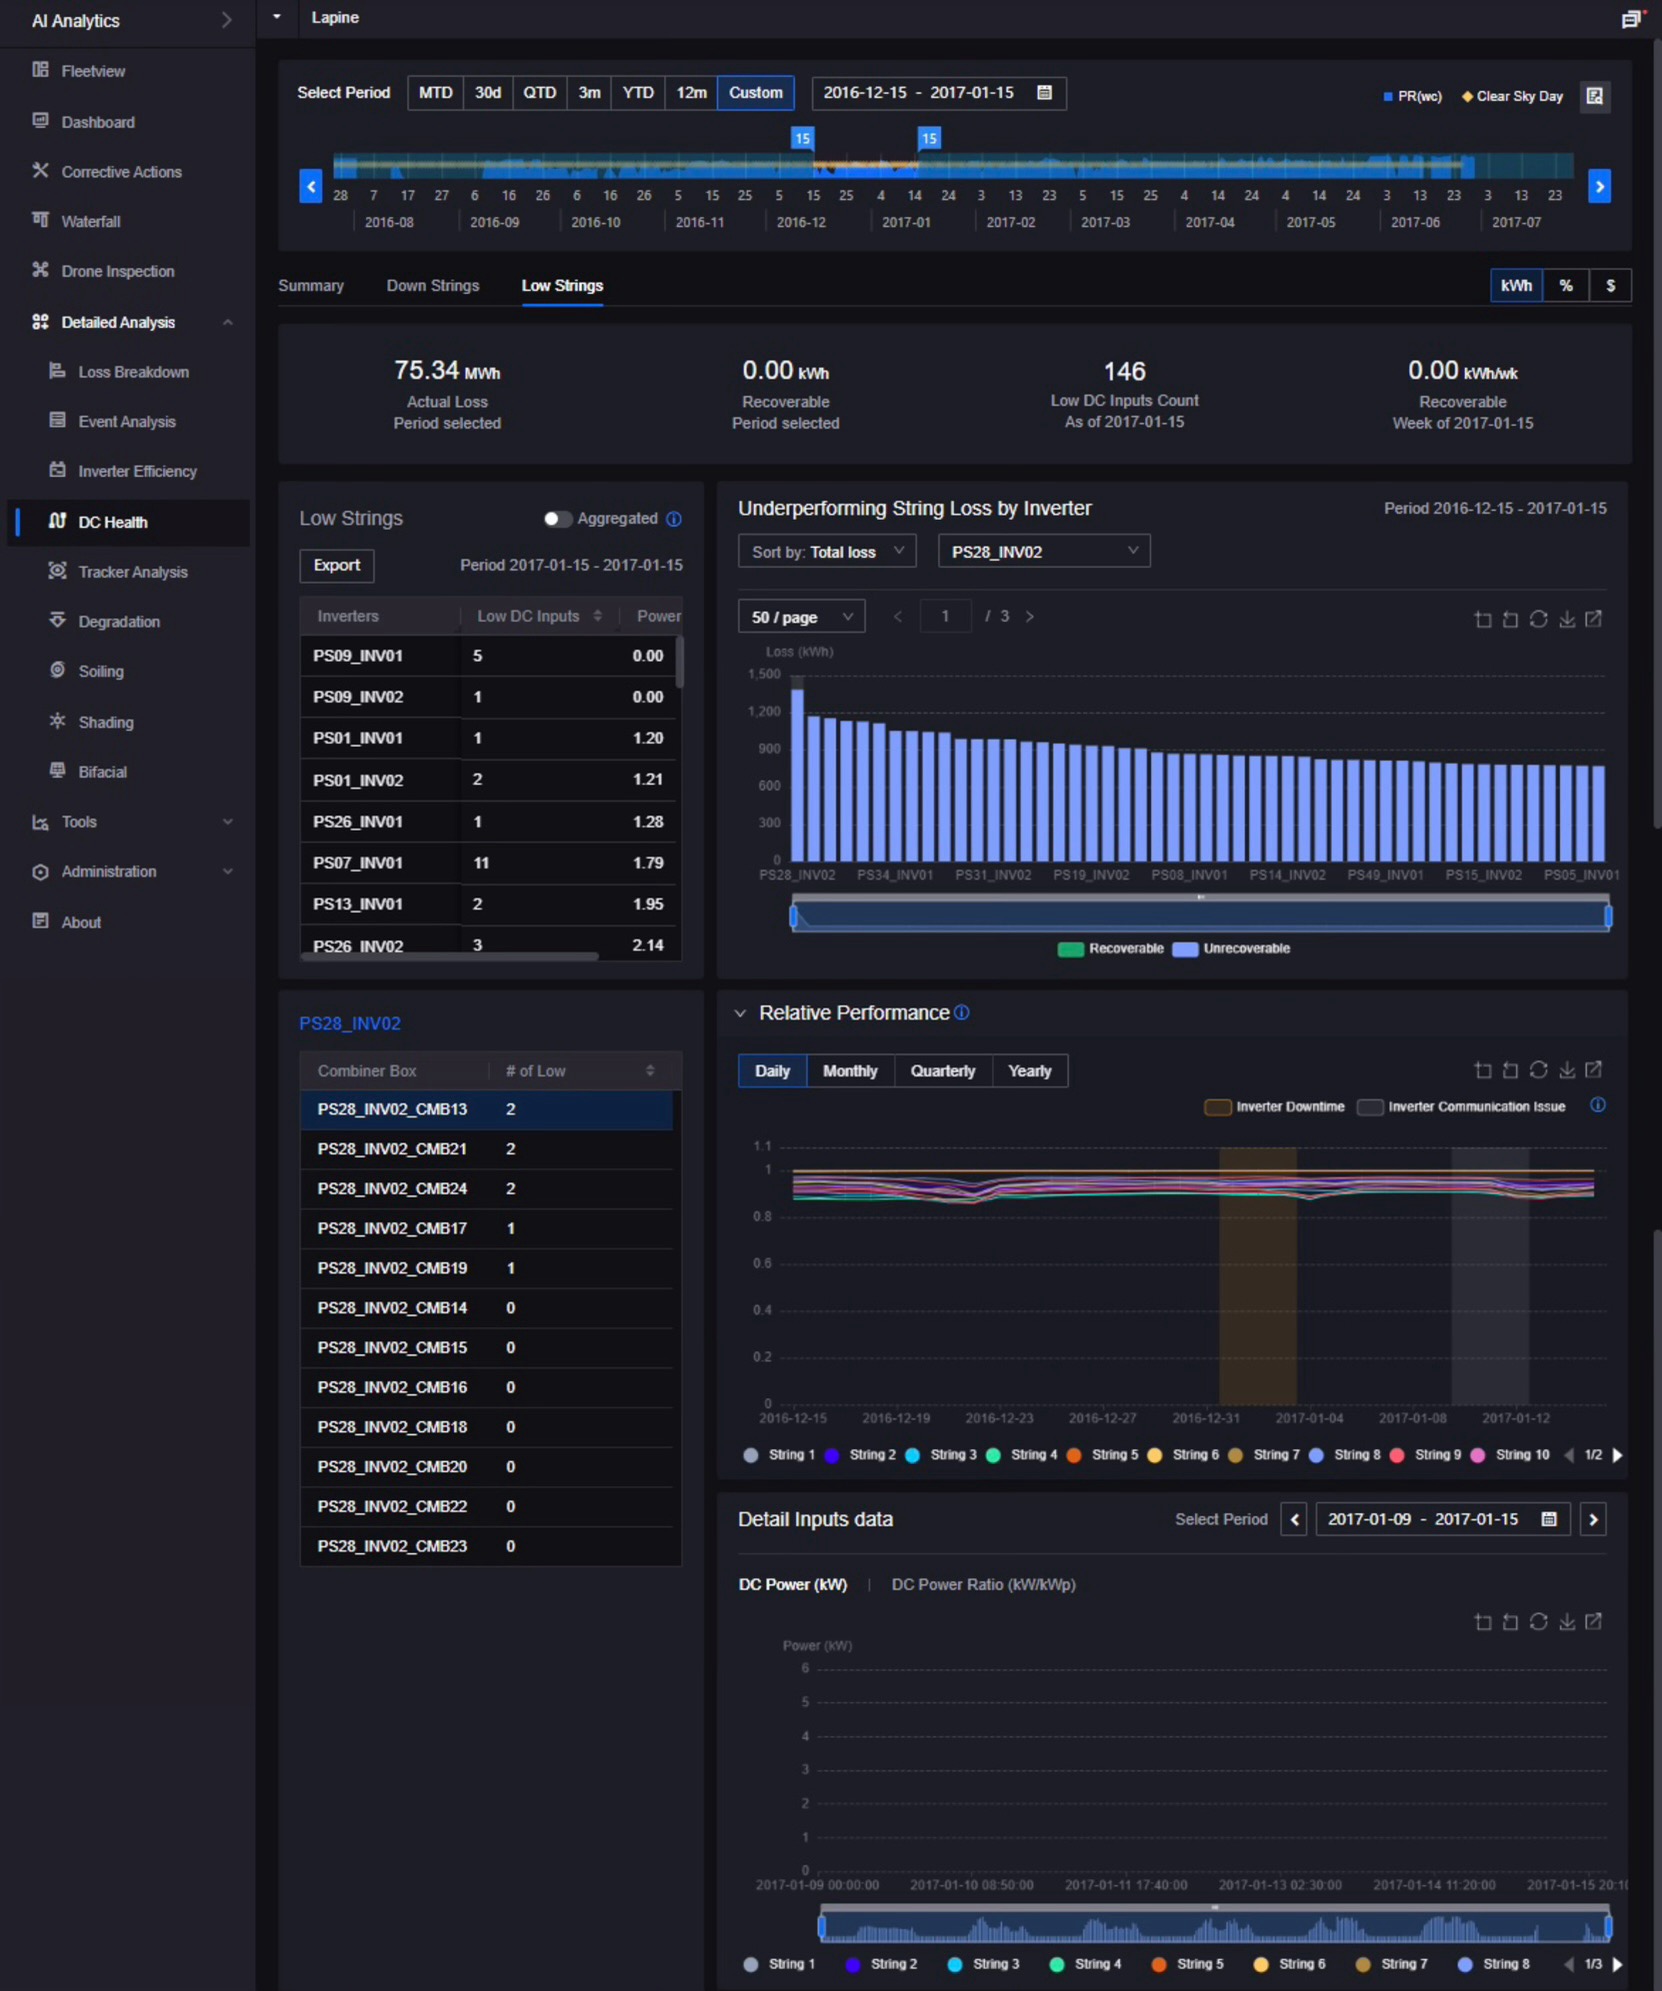Viewport: 1662px width, 1991px height.
Task: Select the Quarterly performance tab
Action: coord(942,1071)
